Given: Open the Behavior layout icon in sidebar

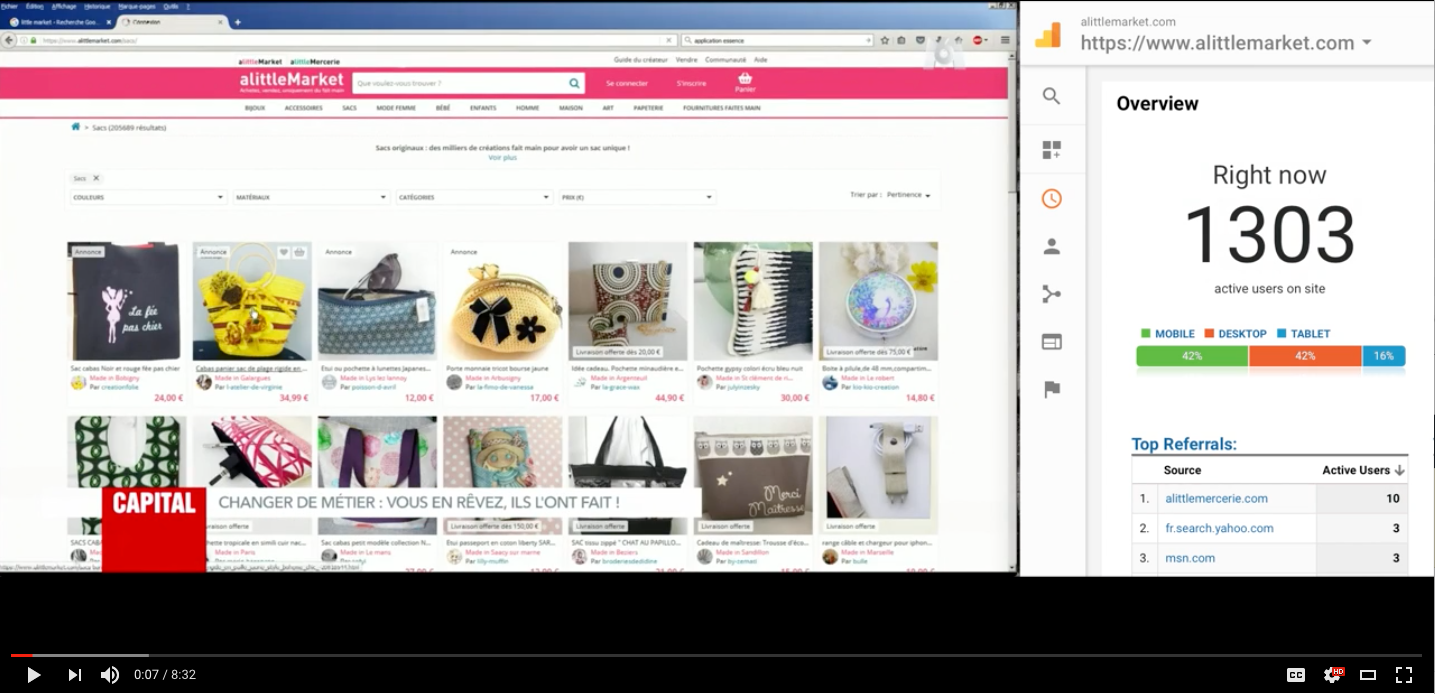Looking at the screenshot, I should click(x=1051, y=342).
